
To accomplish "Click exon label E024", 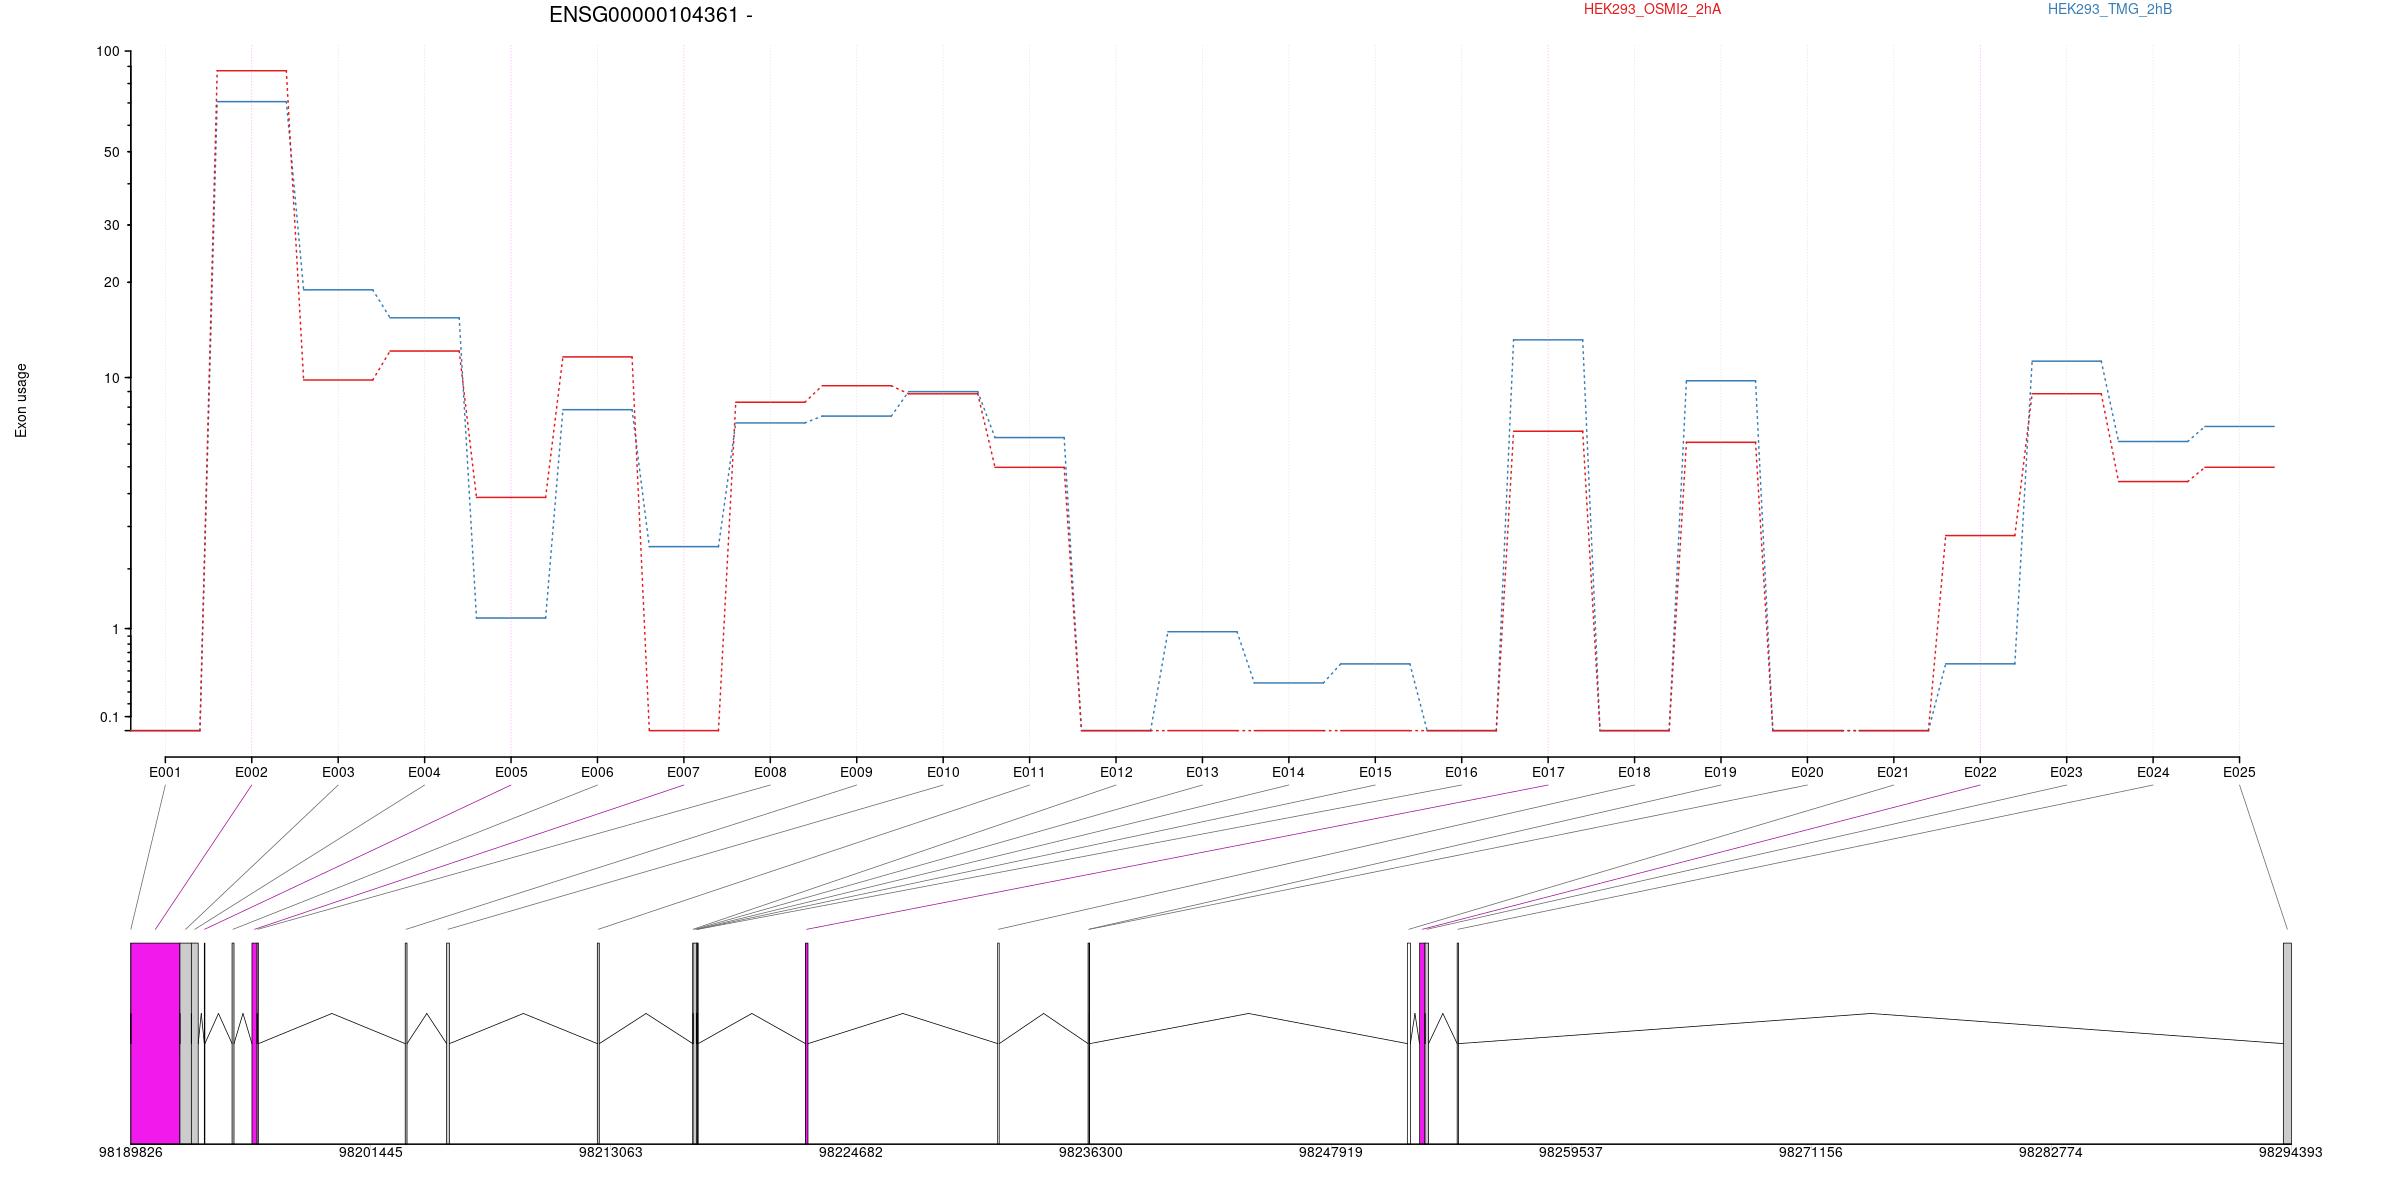I will (x=2153, y=772).
